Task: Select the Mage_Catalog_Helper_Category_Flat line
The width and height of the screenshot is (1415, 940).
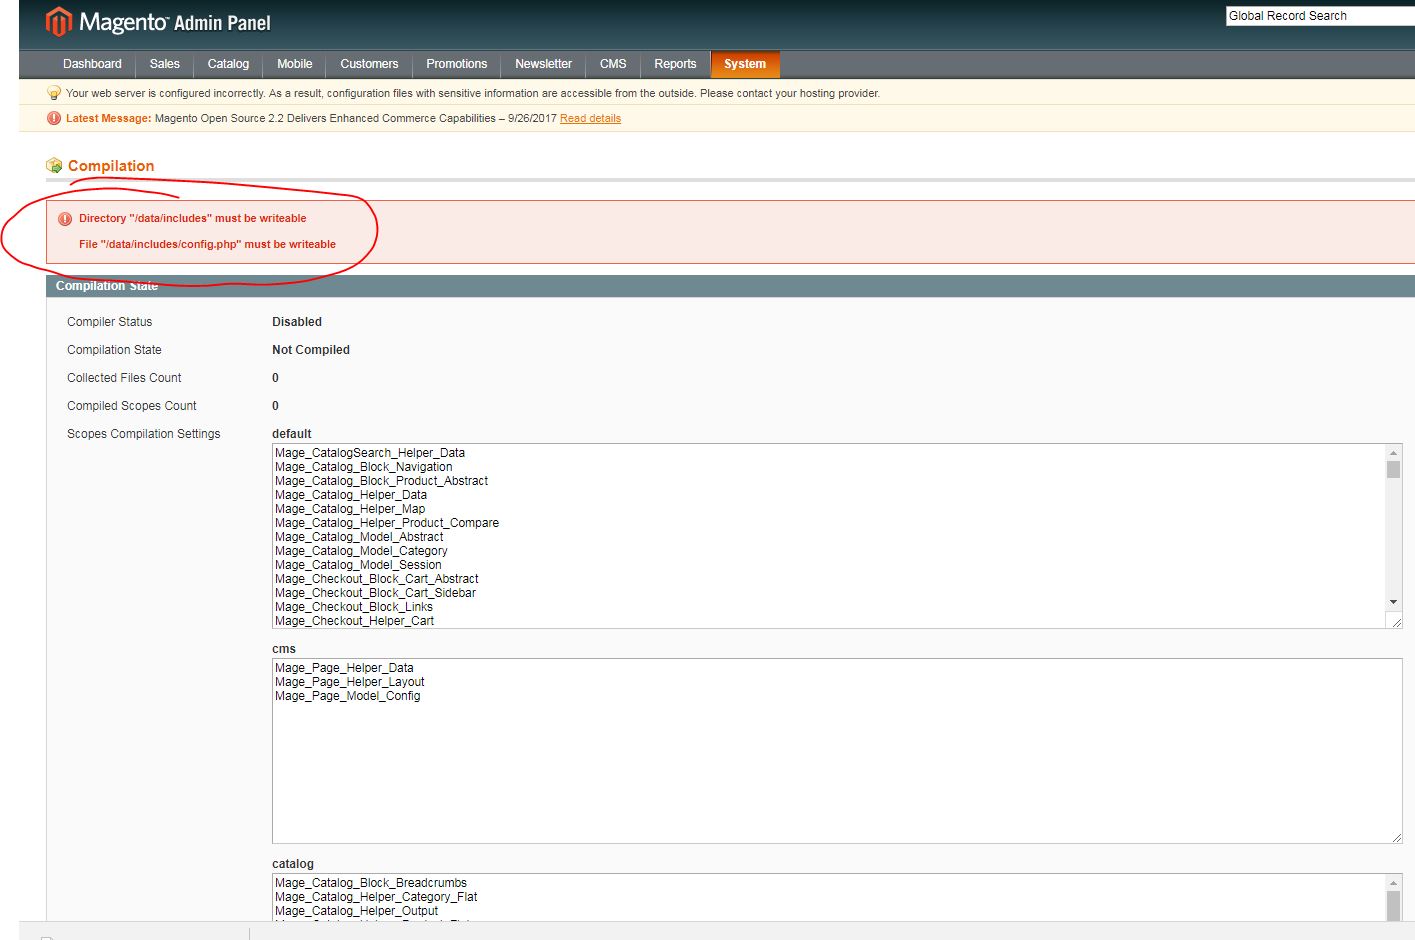Action: [x=376, y=897]
